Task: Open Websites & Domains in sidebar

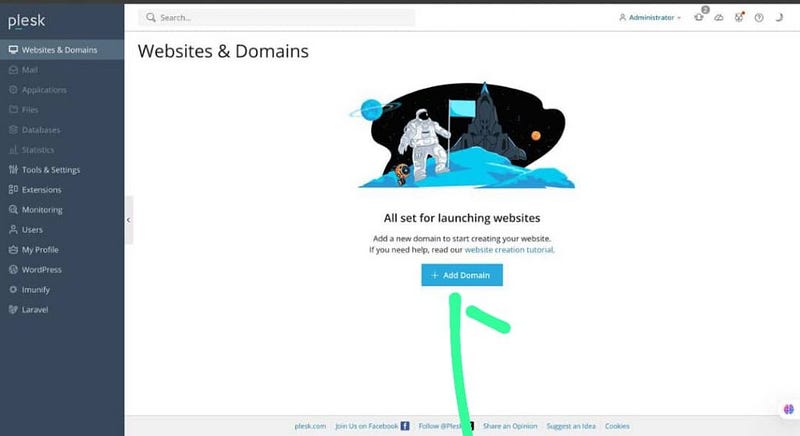Action: click(62, 50)
